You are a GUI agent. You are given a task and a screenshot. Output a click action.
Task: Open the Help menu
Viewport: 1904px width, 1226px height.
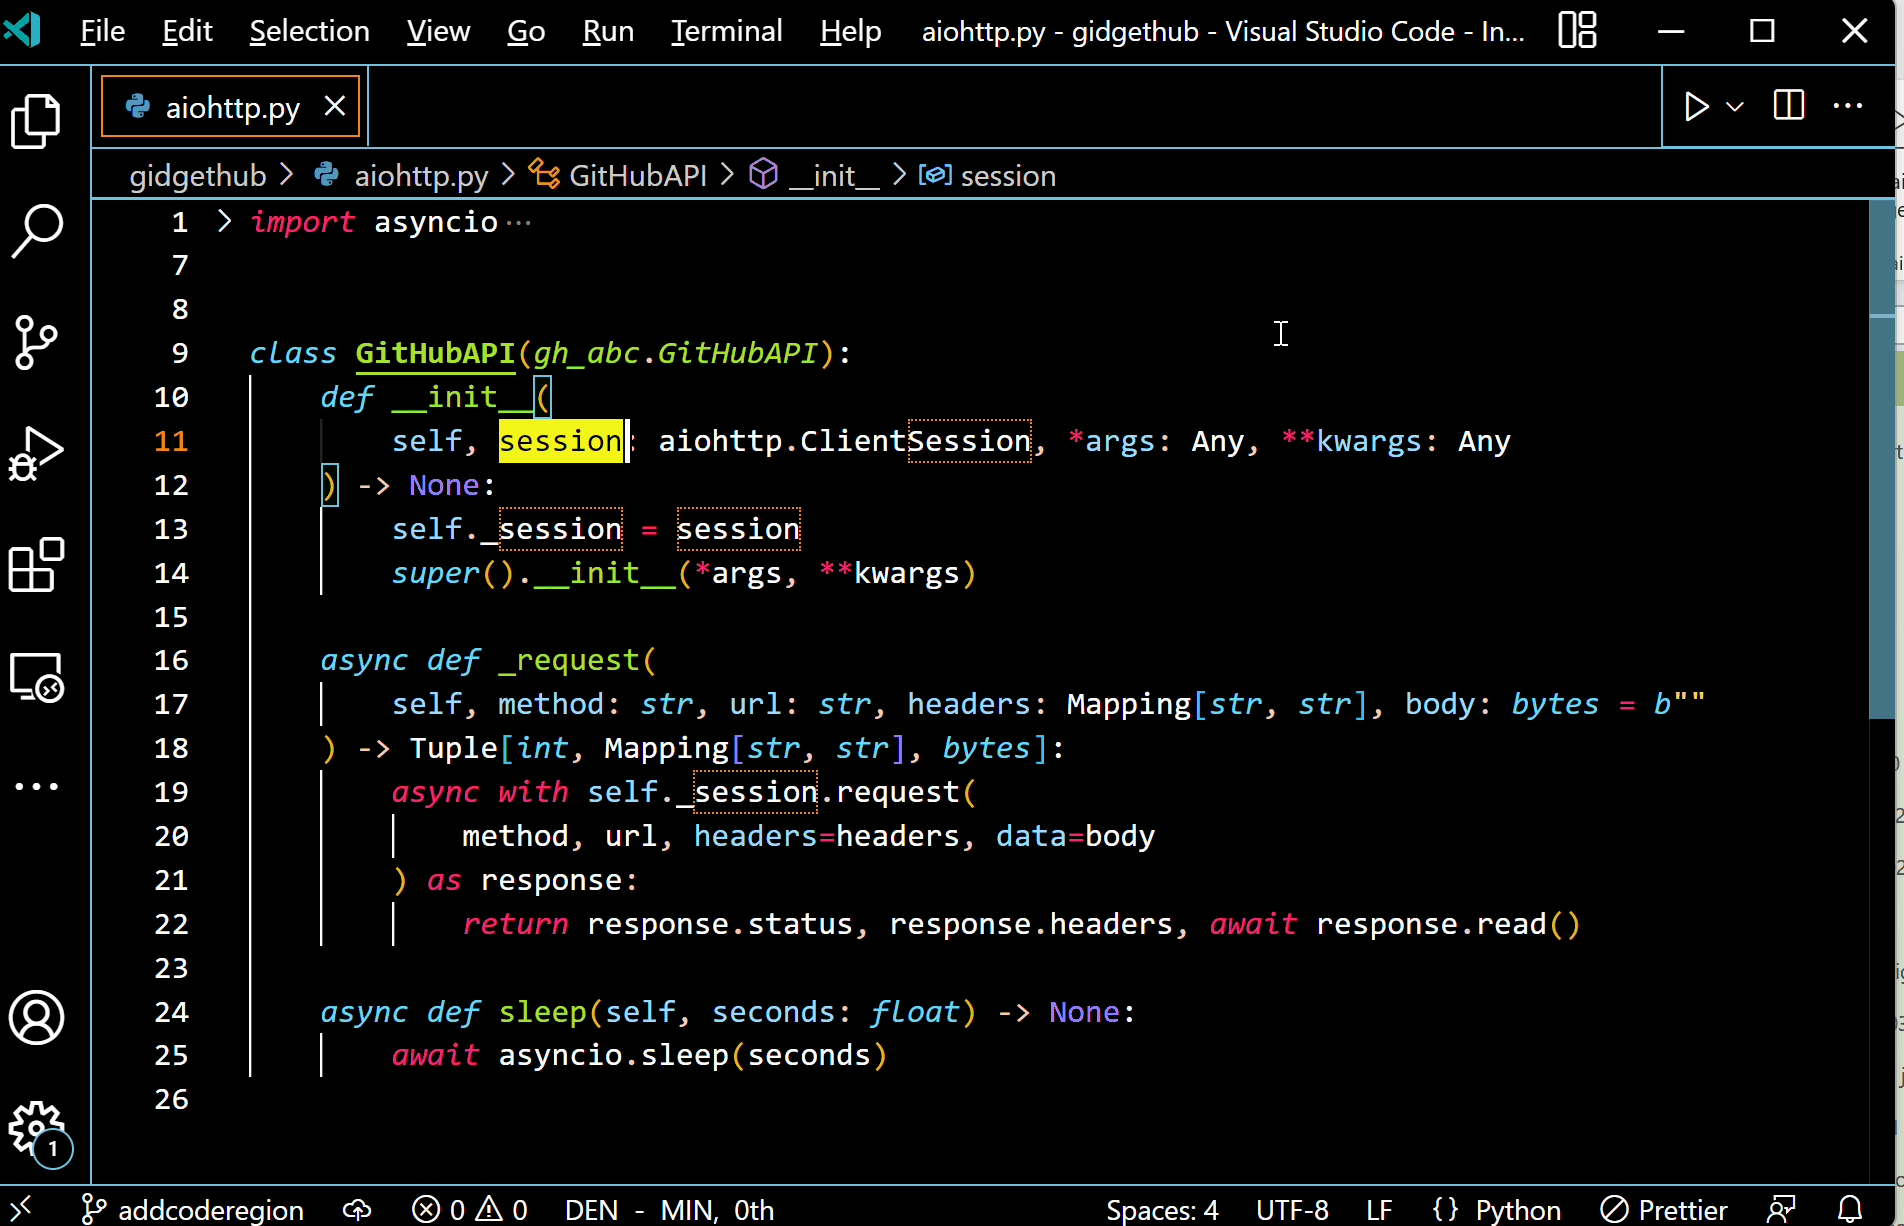click(850, 31)
